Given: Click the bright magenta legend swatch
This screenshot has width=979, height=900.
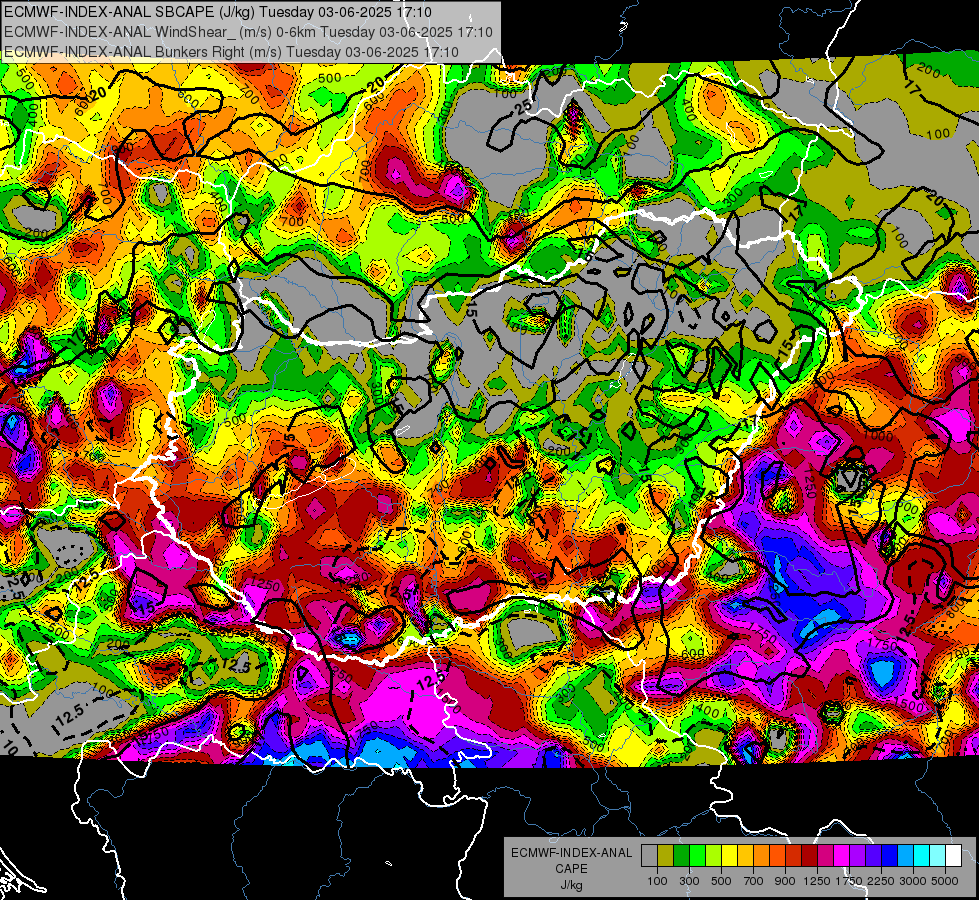Looking at the screenshot, I should pos(841,856).
